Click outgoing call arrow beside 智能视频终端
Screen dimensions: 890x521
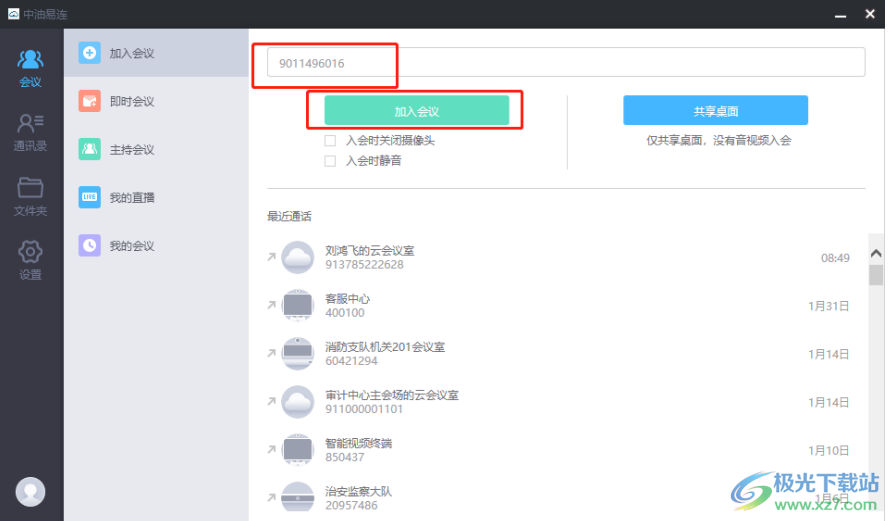click(271, 449)
